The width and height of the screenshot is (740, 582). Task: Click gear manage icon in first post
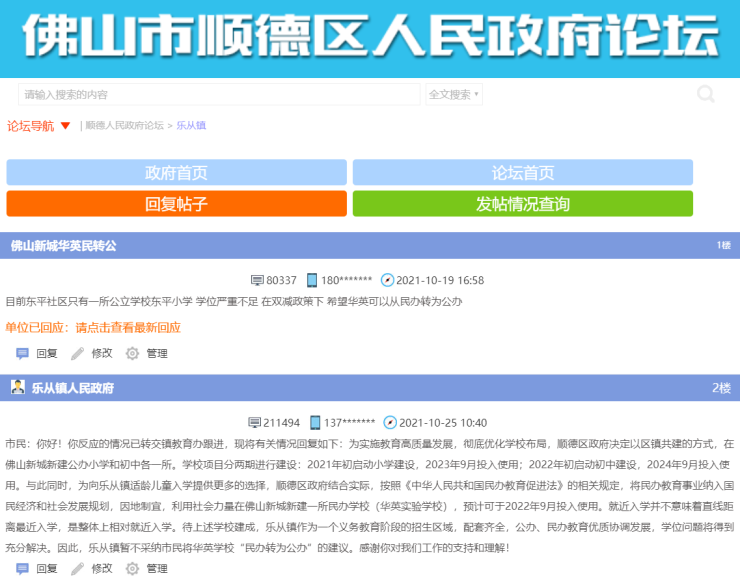point(132,353)
